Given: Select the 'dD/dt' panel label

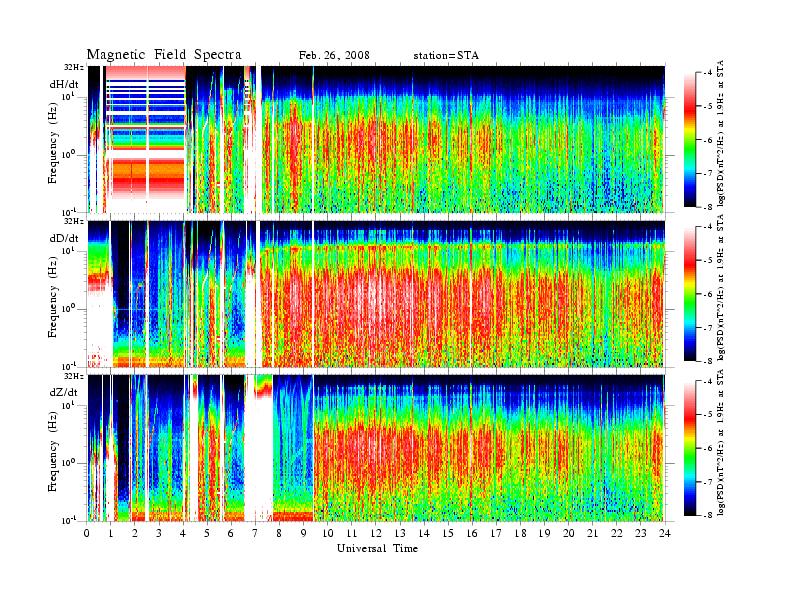Looking at the screenshot, I should (x=64, y=238).
